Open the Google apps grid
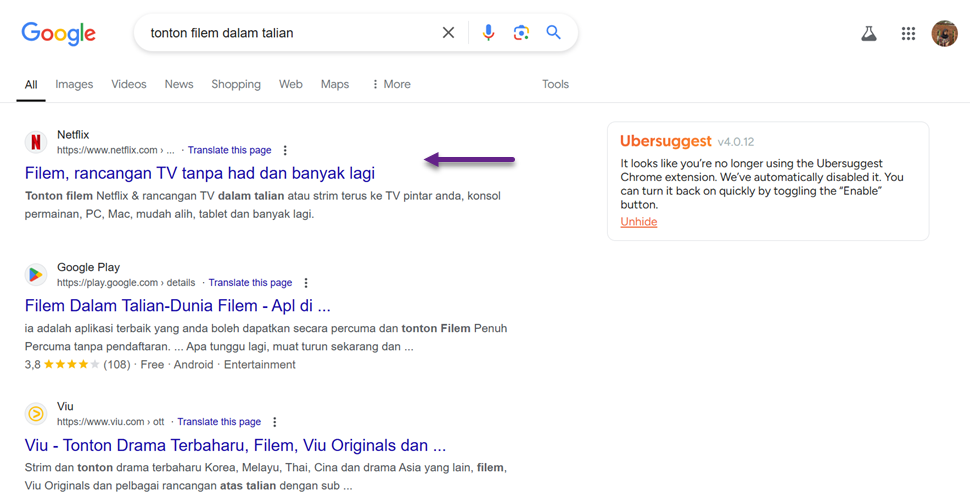This screenshot has height=501, width=971. [908, 33]
